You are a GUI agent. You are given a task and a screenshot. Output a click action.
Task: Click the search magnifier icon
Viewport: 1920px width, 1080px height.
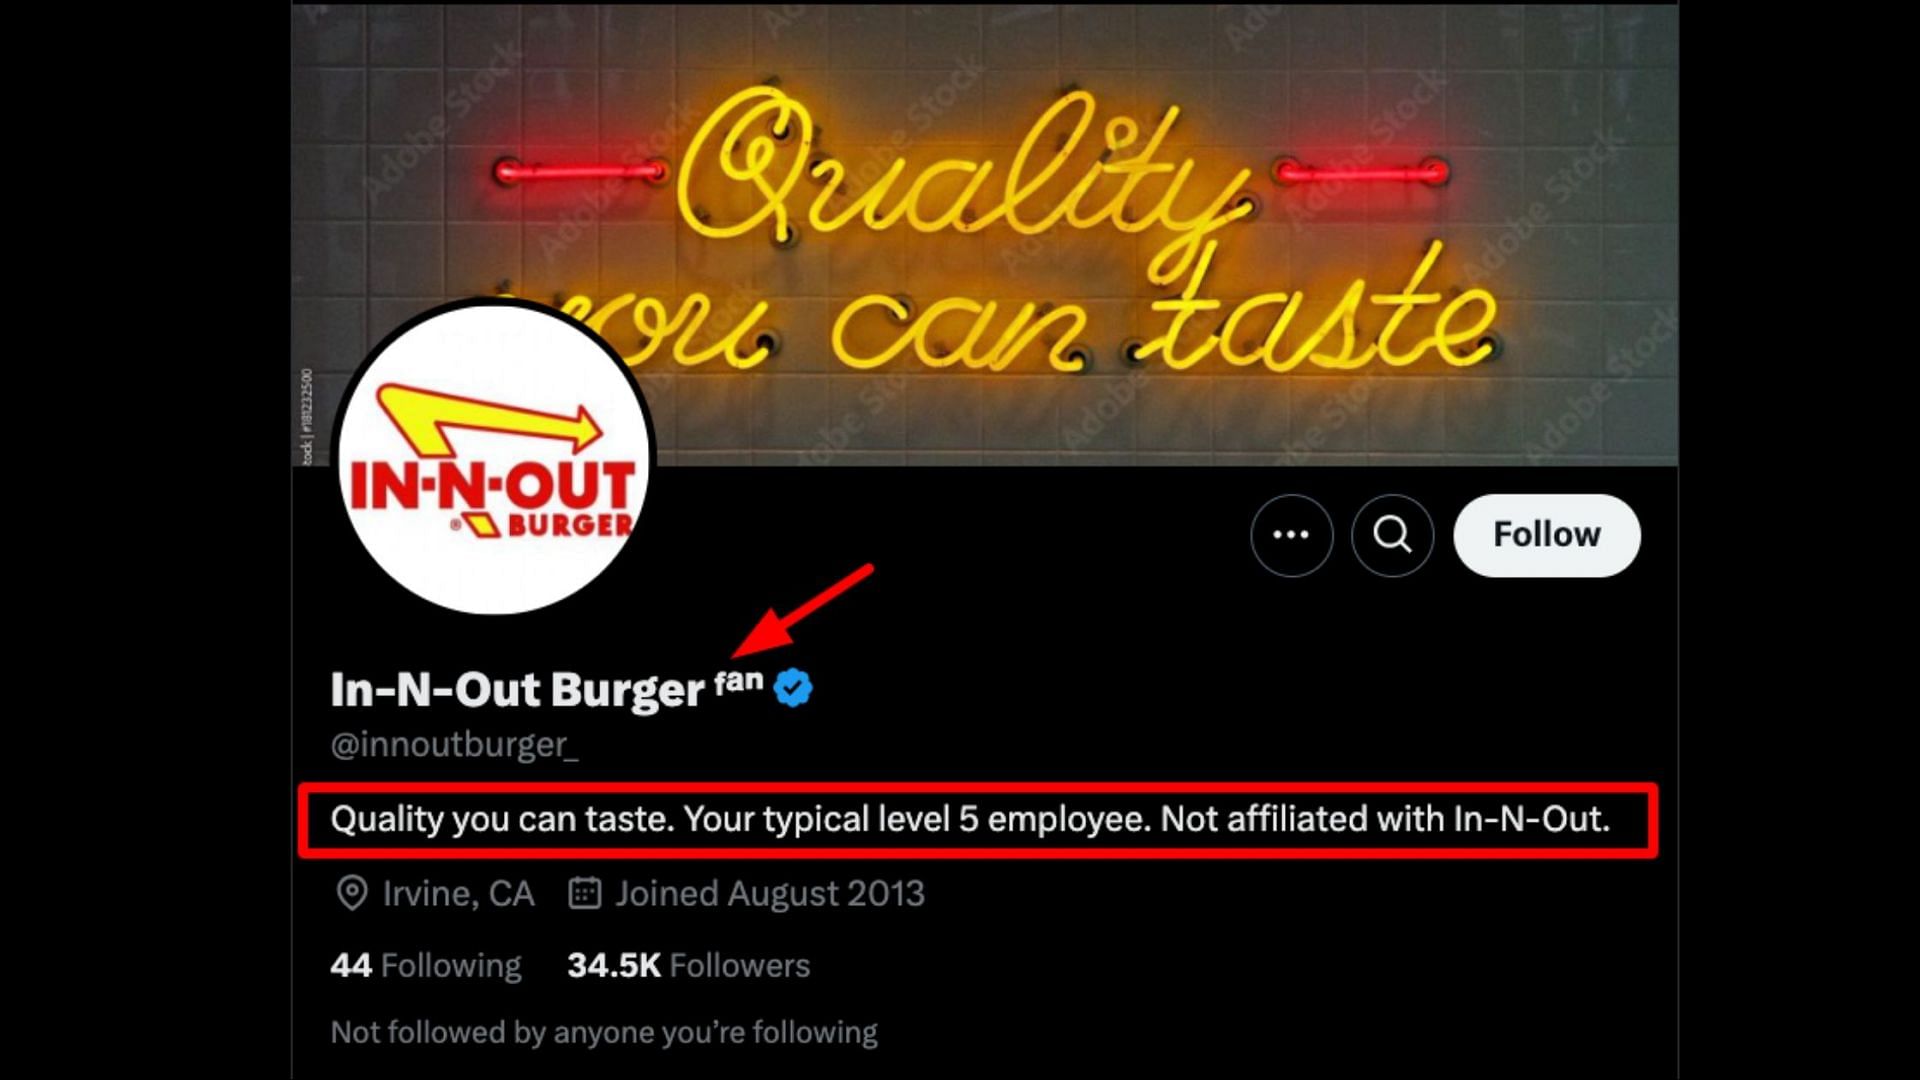(x=1392, y=535)
